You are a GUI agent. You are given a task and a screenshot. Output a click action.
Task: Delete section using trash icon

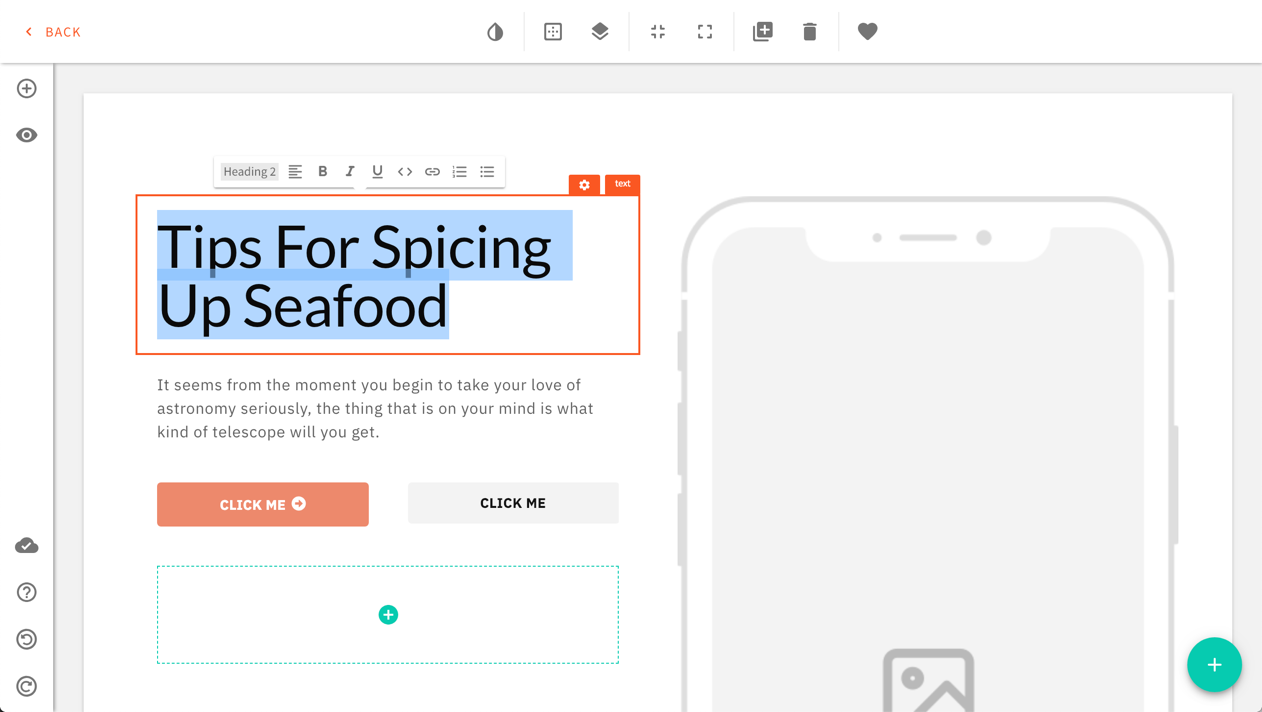click(810, 32)
